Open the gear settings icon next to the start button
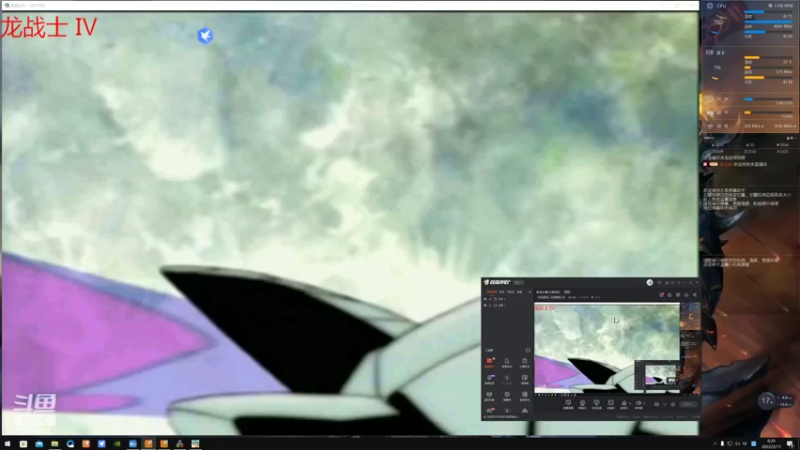 pos(672,404)
